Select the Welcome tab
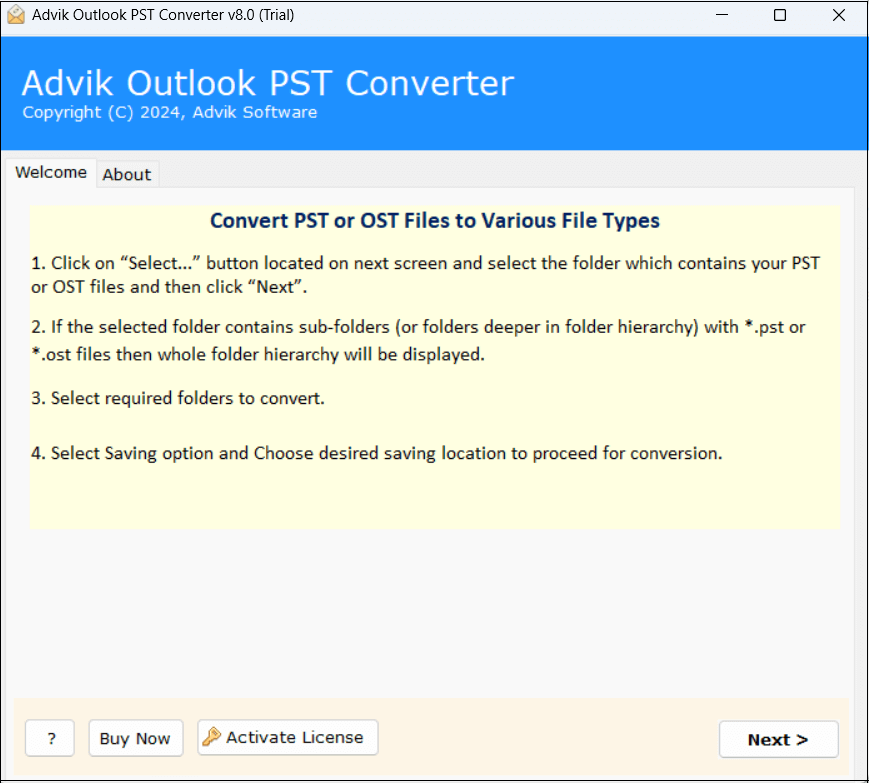The image size is (869, 783). pos(51,172)
